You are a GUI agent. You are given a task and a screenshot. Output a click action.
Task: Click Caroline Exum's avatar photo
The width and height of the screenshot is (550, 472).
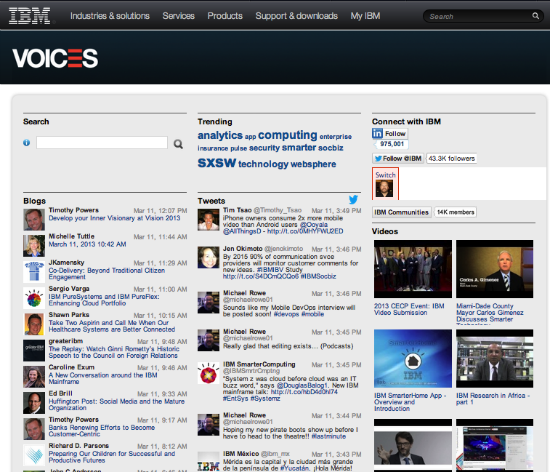point(34,377)
